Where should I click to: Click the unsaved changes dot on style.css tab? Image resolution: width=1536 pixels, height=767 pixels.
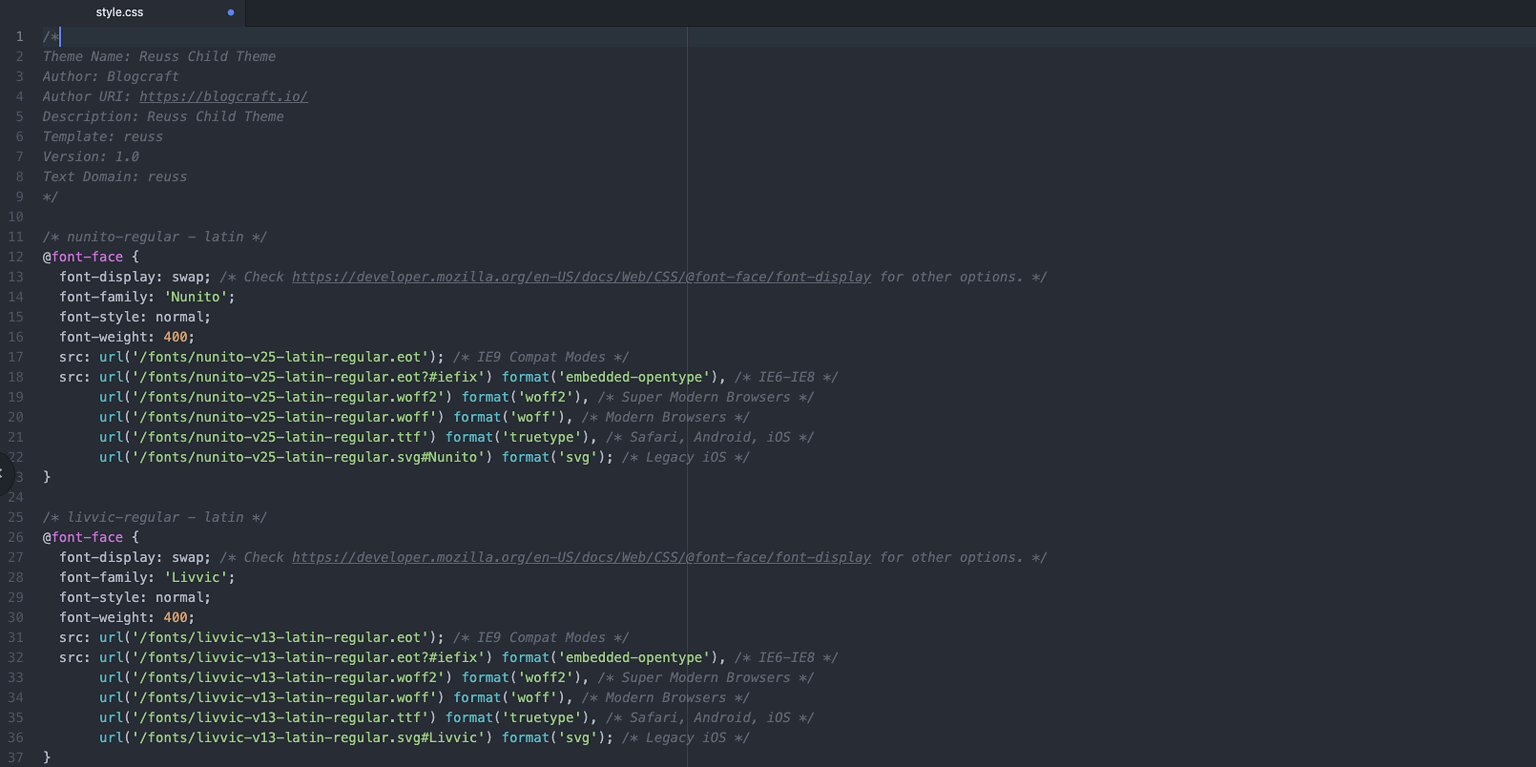pos(229,13)
